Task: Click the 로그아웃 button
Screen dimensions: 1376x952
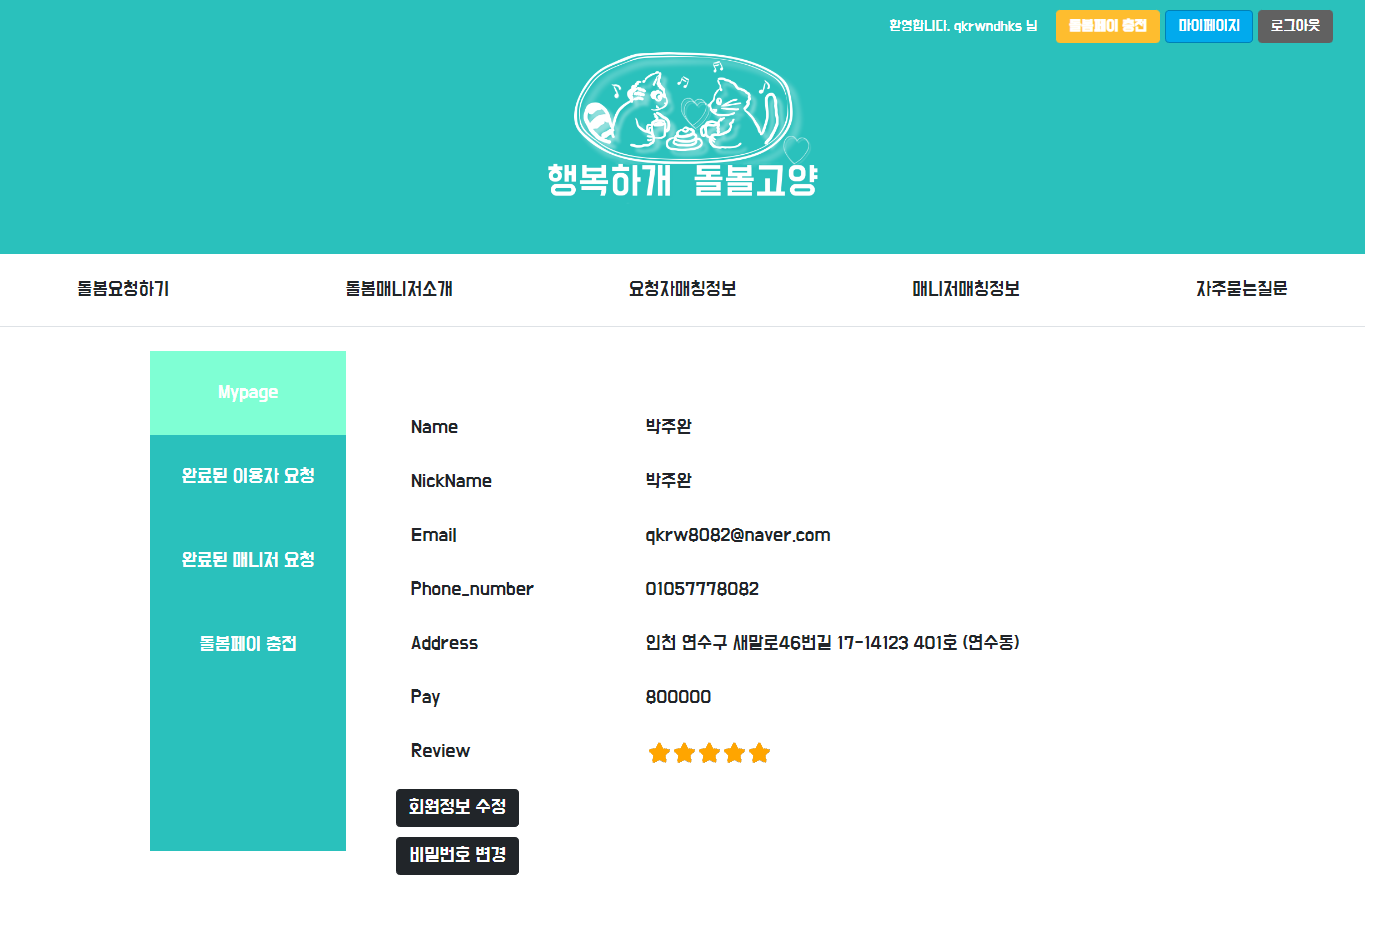Action: (x=1295, y=26)
